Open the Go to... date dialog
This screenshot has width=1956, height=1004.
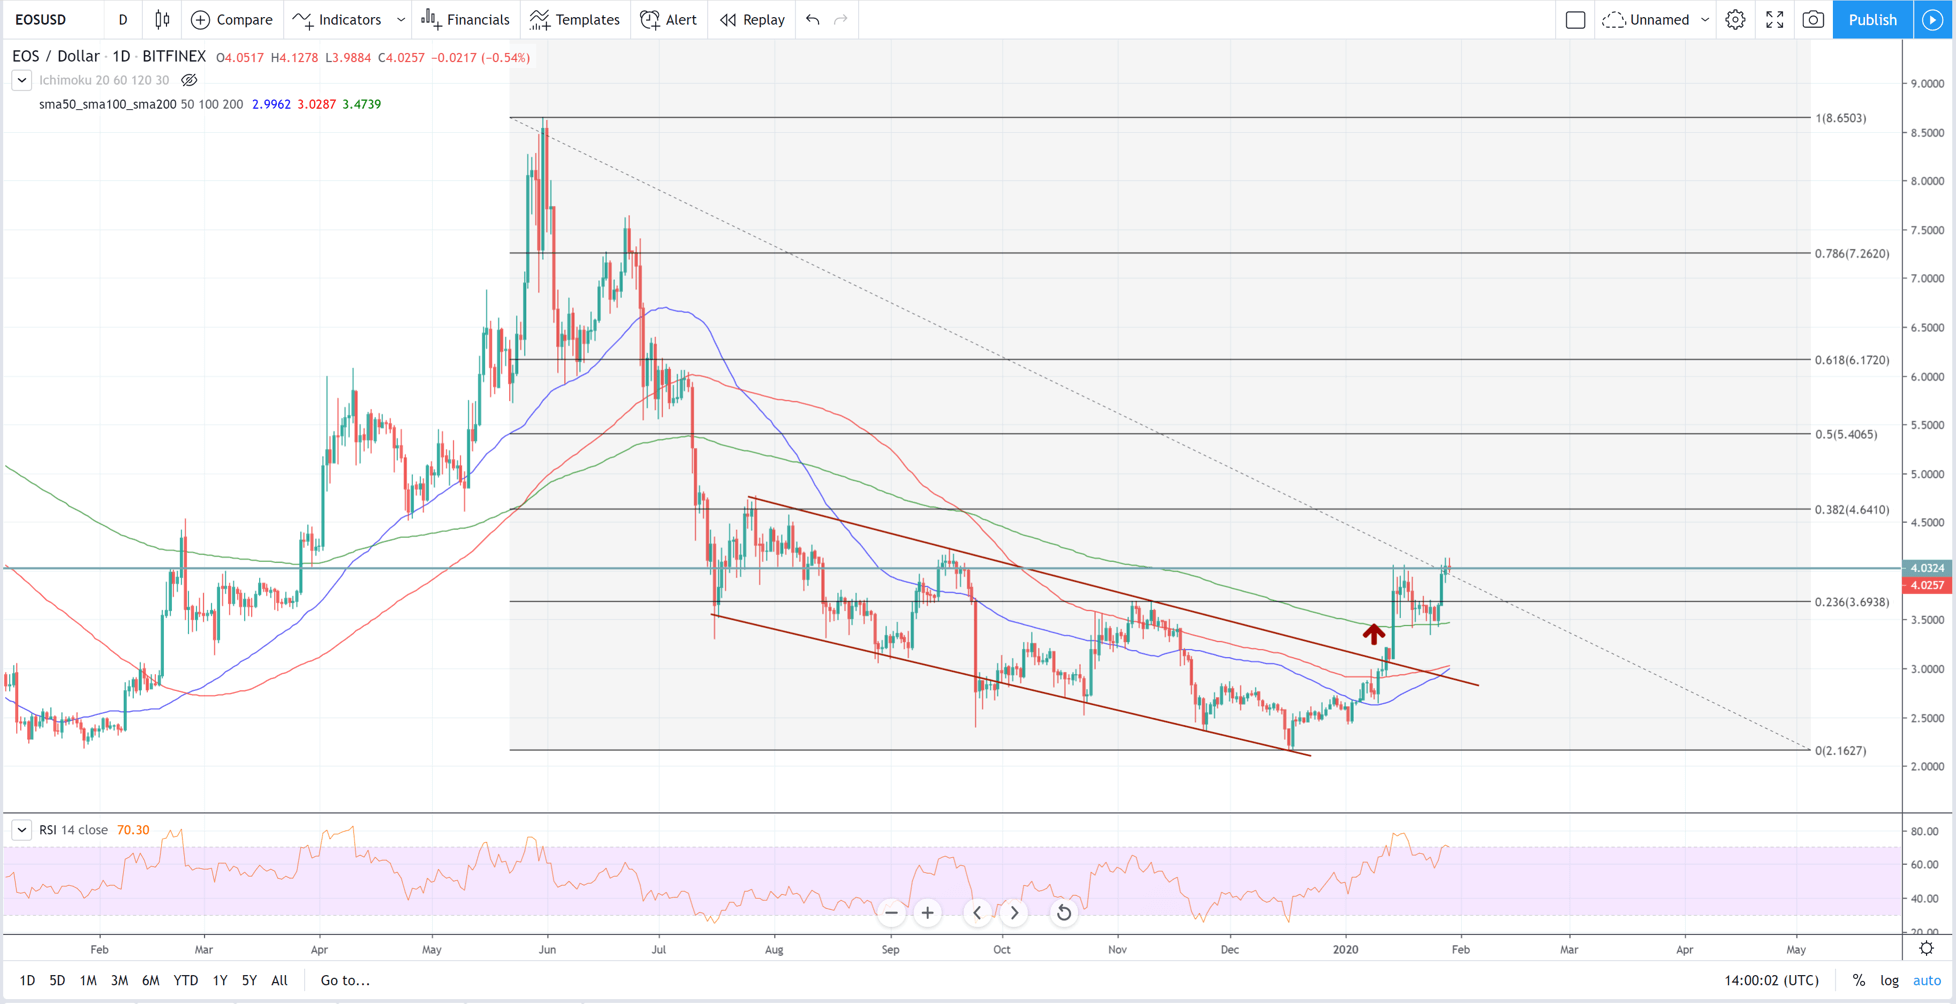click(345, 981)
